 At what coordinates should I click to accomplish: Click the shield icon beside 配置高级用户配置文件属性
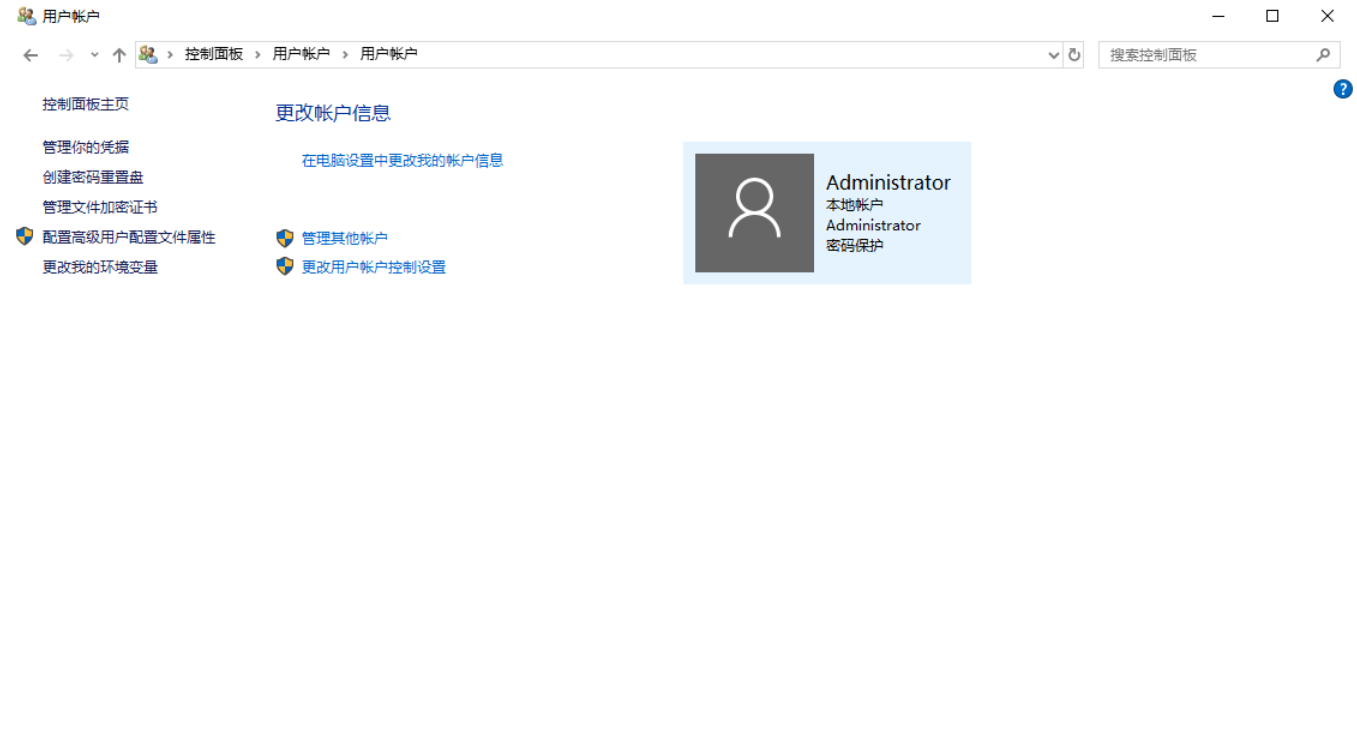(22, 238)
